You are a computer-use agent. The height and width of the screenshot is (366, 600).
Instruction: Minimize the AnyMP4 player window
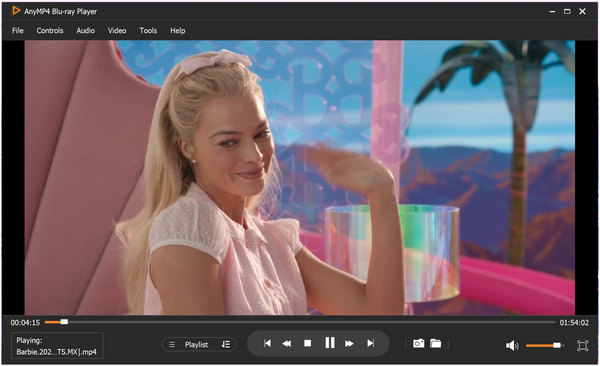tap(552, 11)
